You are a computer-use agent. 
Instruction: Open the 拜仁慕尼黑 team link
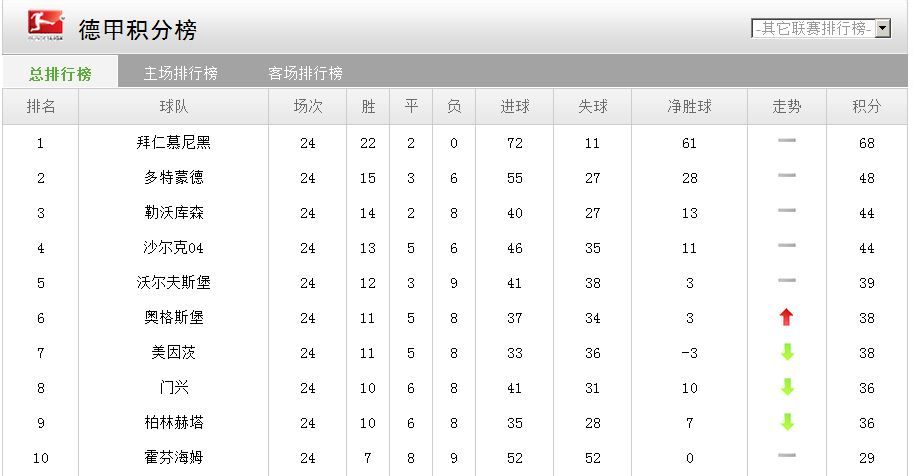click(x=174, y=143)
